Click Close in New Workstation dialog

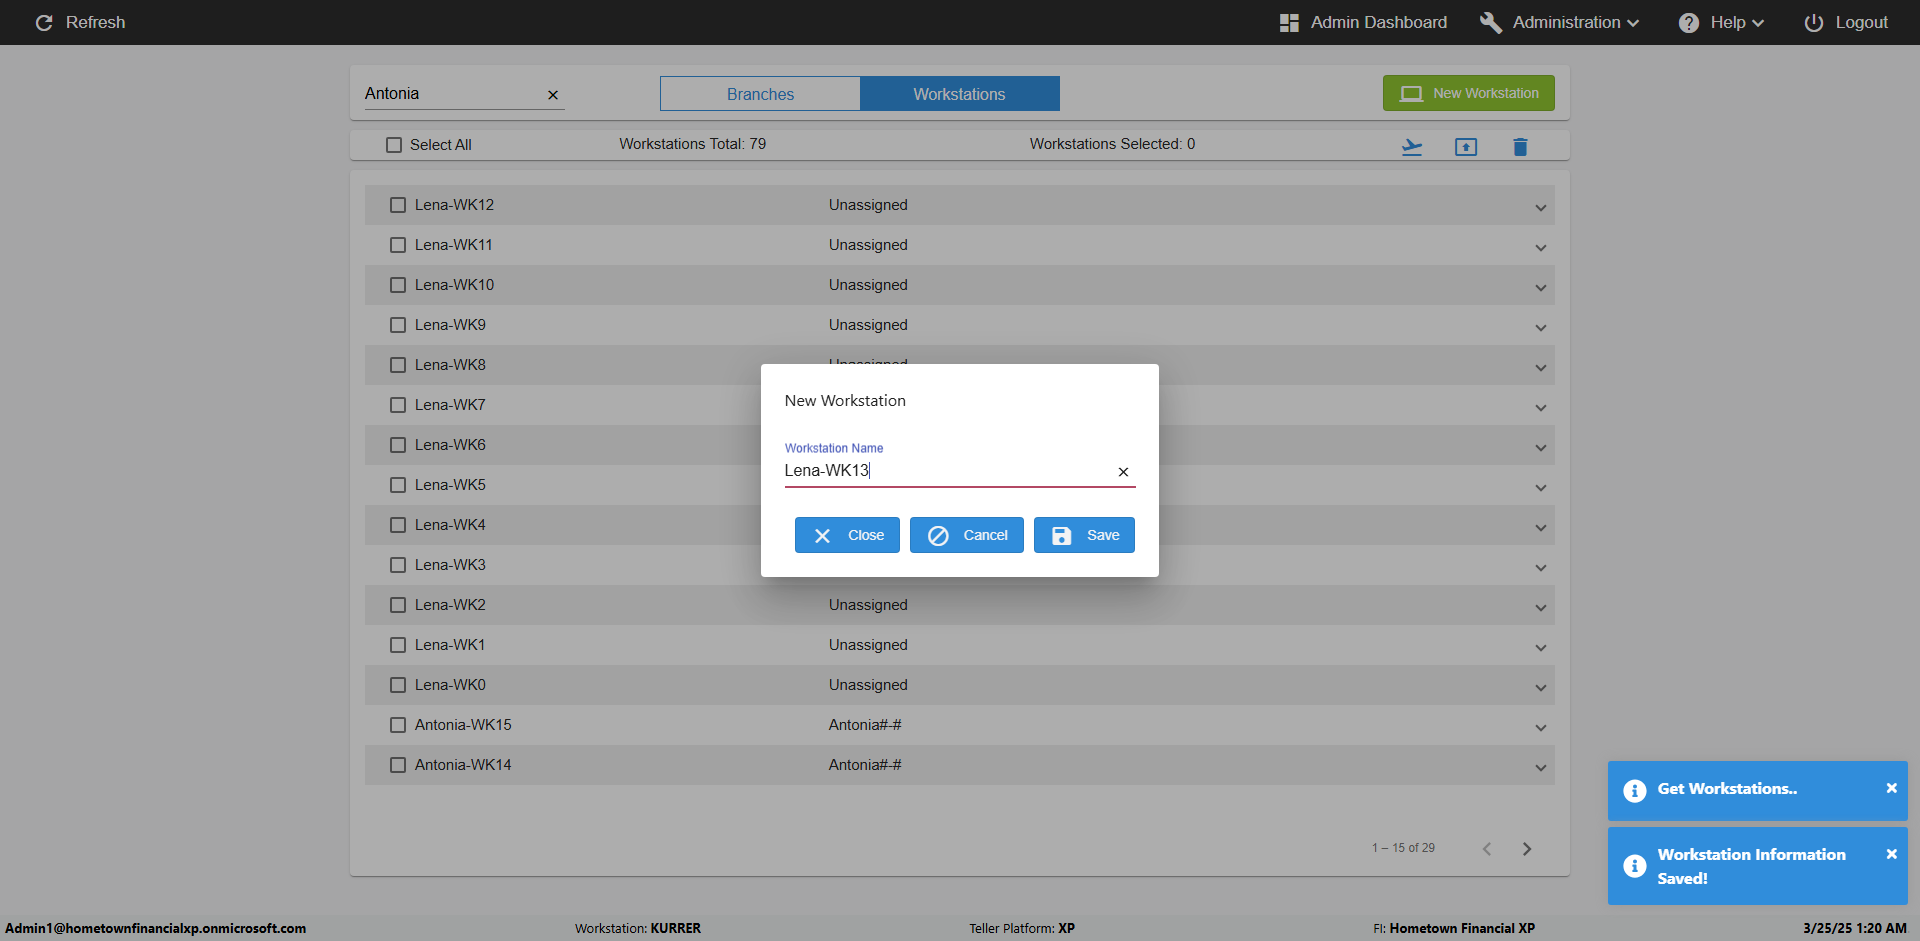[x=847, y=535]
